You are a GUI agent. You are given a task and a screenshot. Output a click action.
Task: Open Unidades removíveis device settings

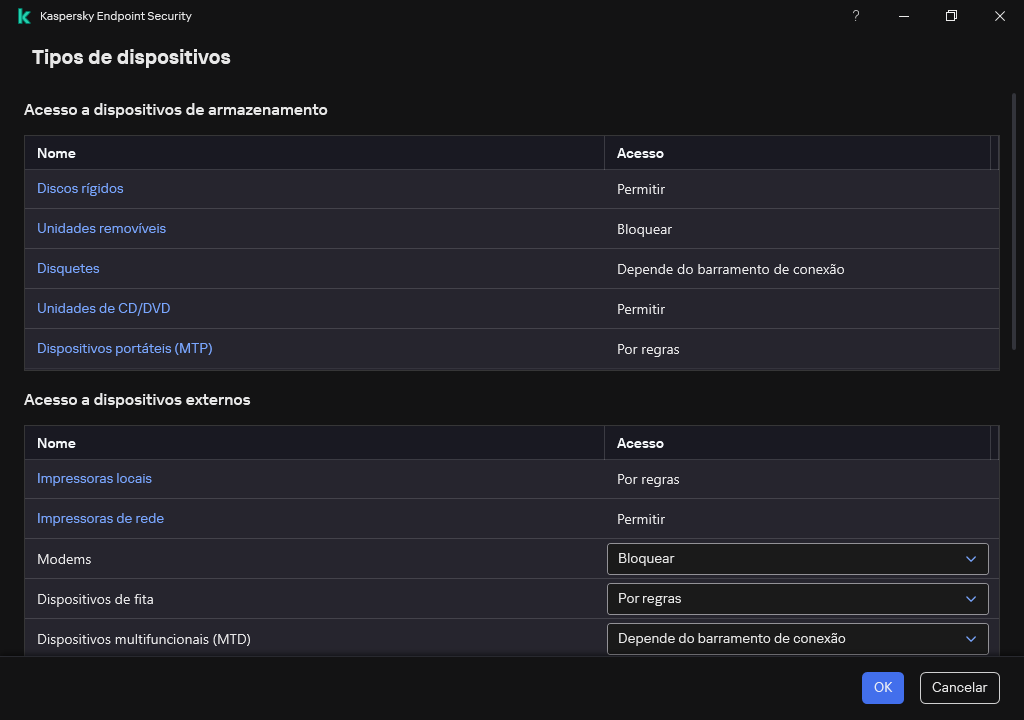tap(101, 228)
